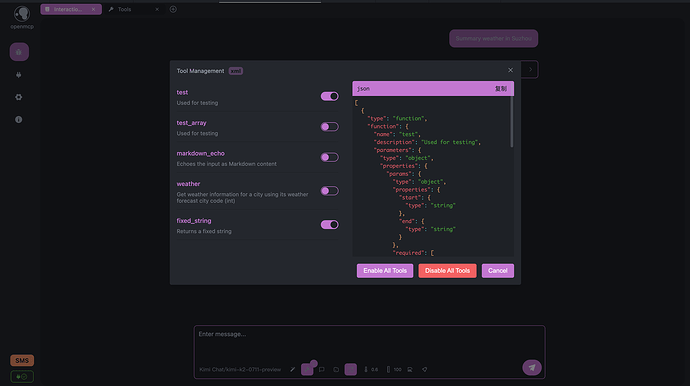Open the chat bot panel in sidebar
Image resolution: width=690 pixels, height=386 pixels.
(x=19, y=52)
